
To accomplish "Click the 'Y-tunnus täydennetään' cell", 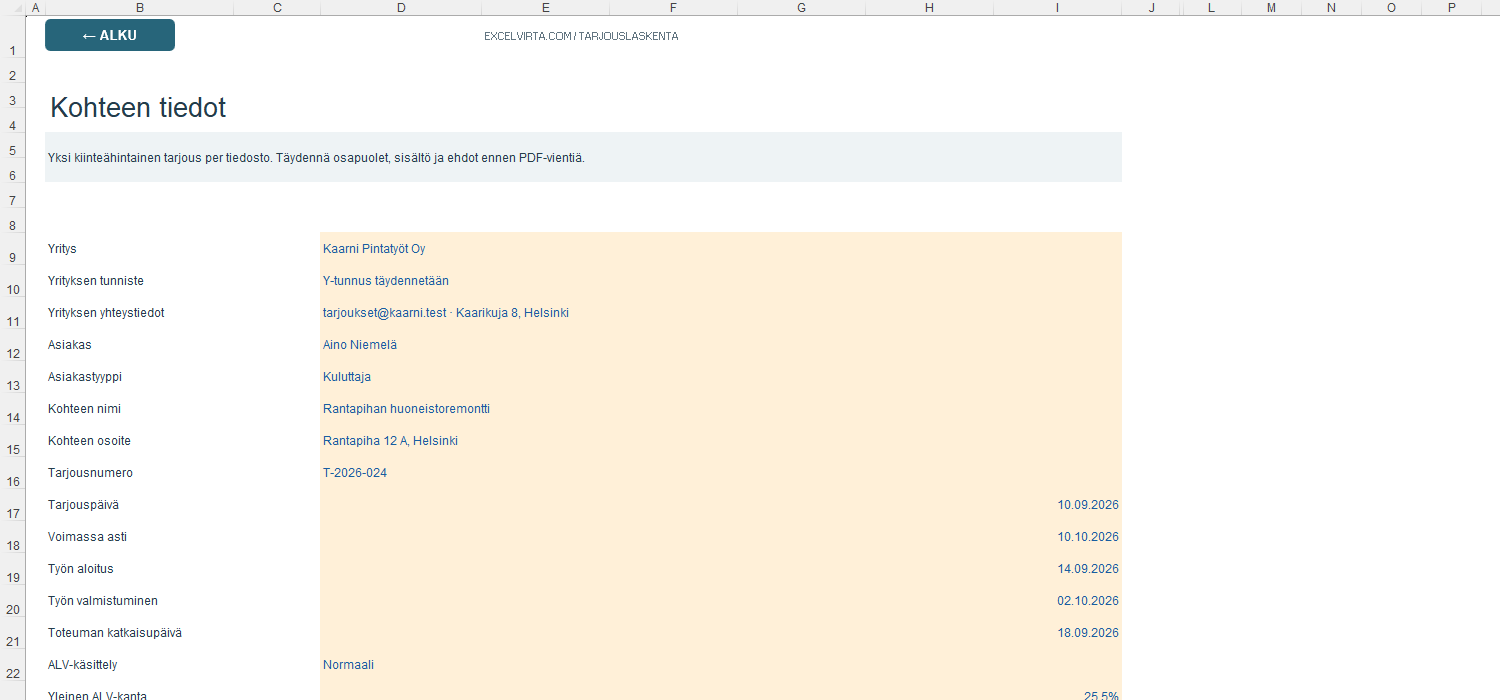I will [x=386, y=281].
